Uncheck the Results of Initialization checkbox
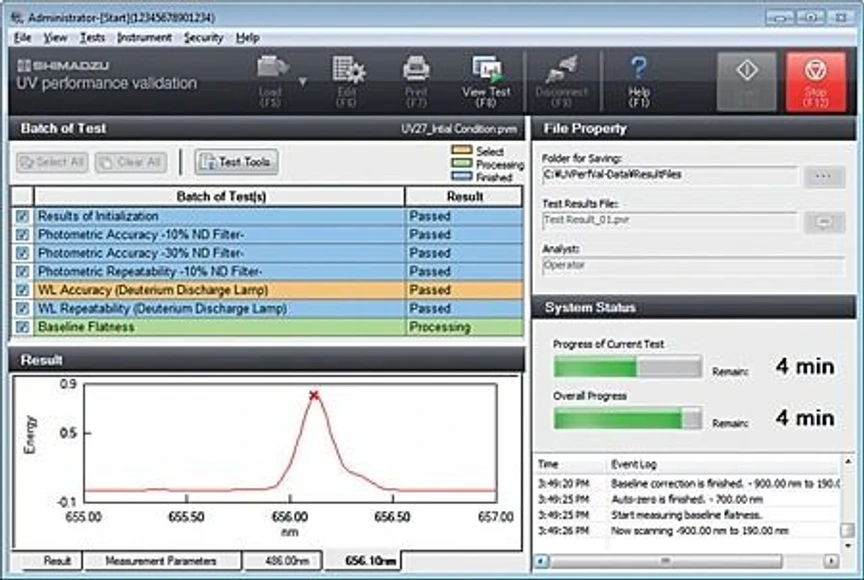 point(23,214)
